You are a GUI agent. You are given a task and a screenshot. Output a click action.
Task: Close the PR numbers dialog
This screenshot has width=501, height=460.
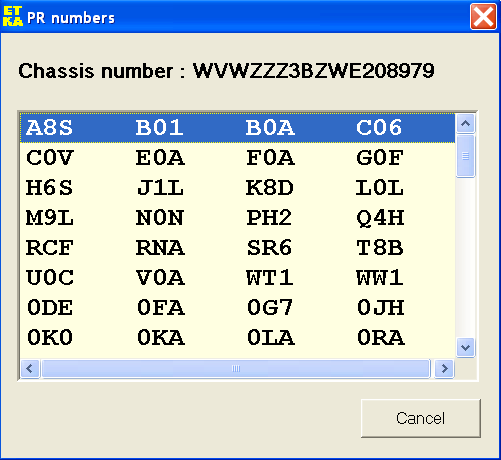[x=483, y=16]
